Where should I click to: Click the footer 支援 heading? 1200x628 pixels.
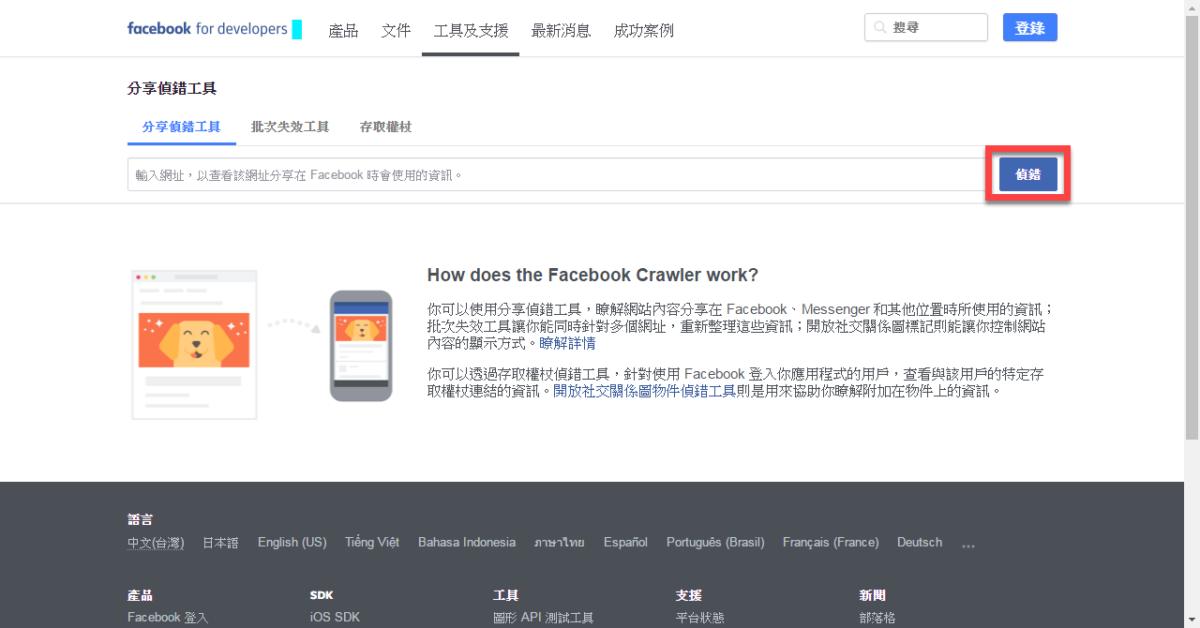pos(688,595)
